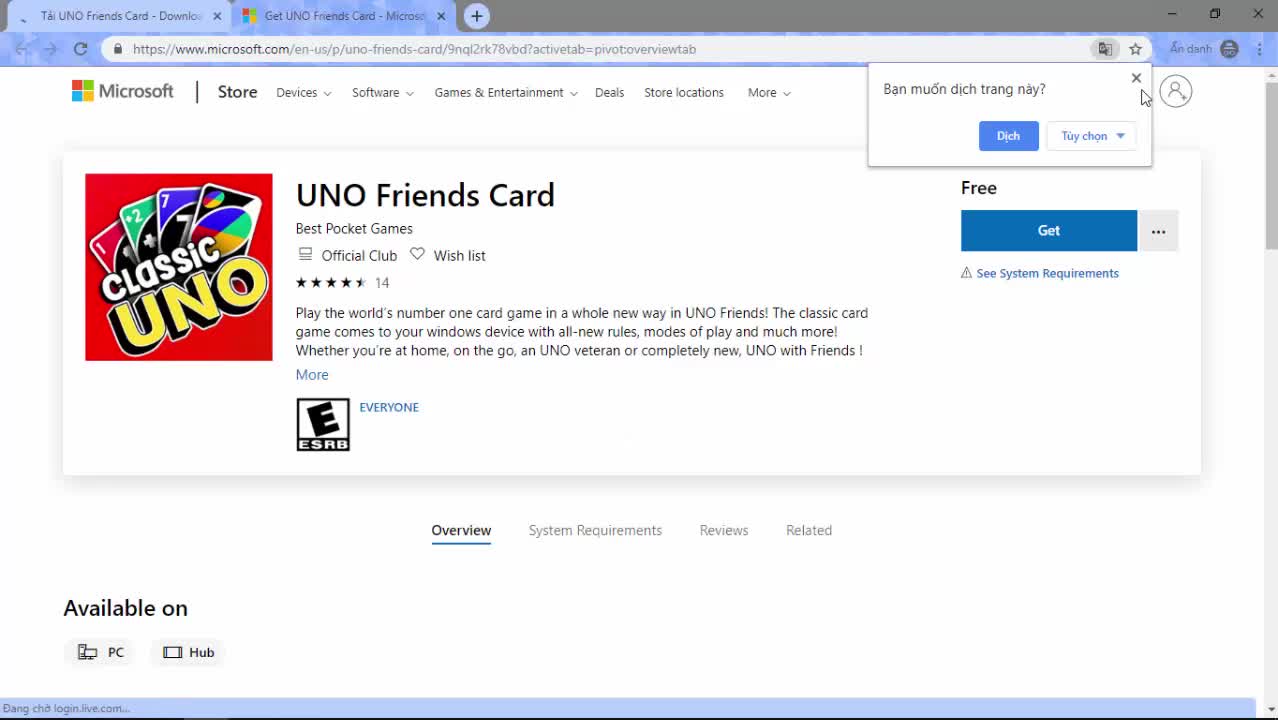Open a new browser tab

pos(477,16)
